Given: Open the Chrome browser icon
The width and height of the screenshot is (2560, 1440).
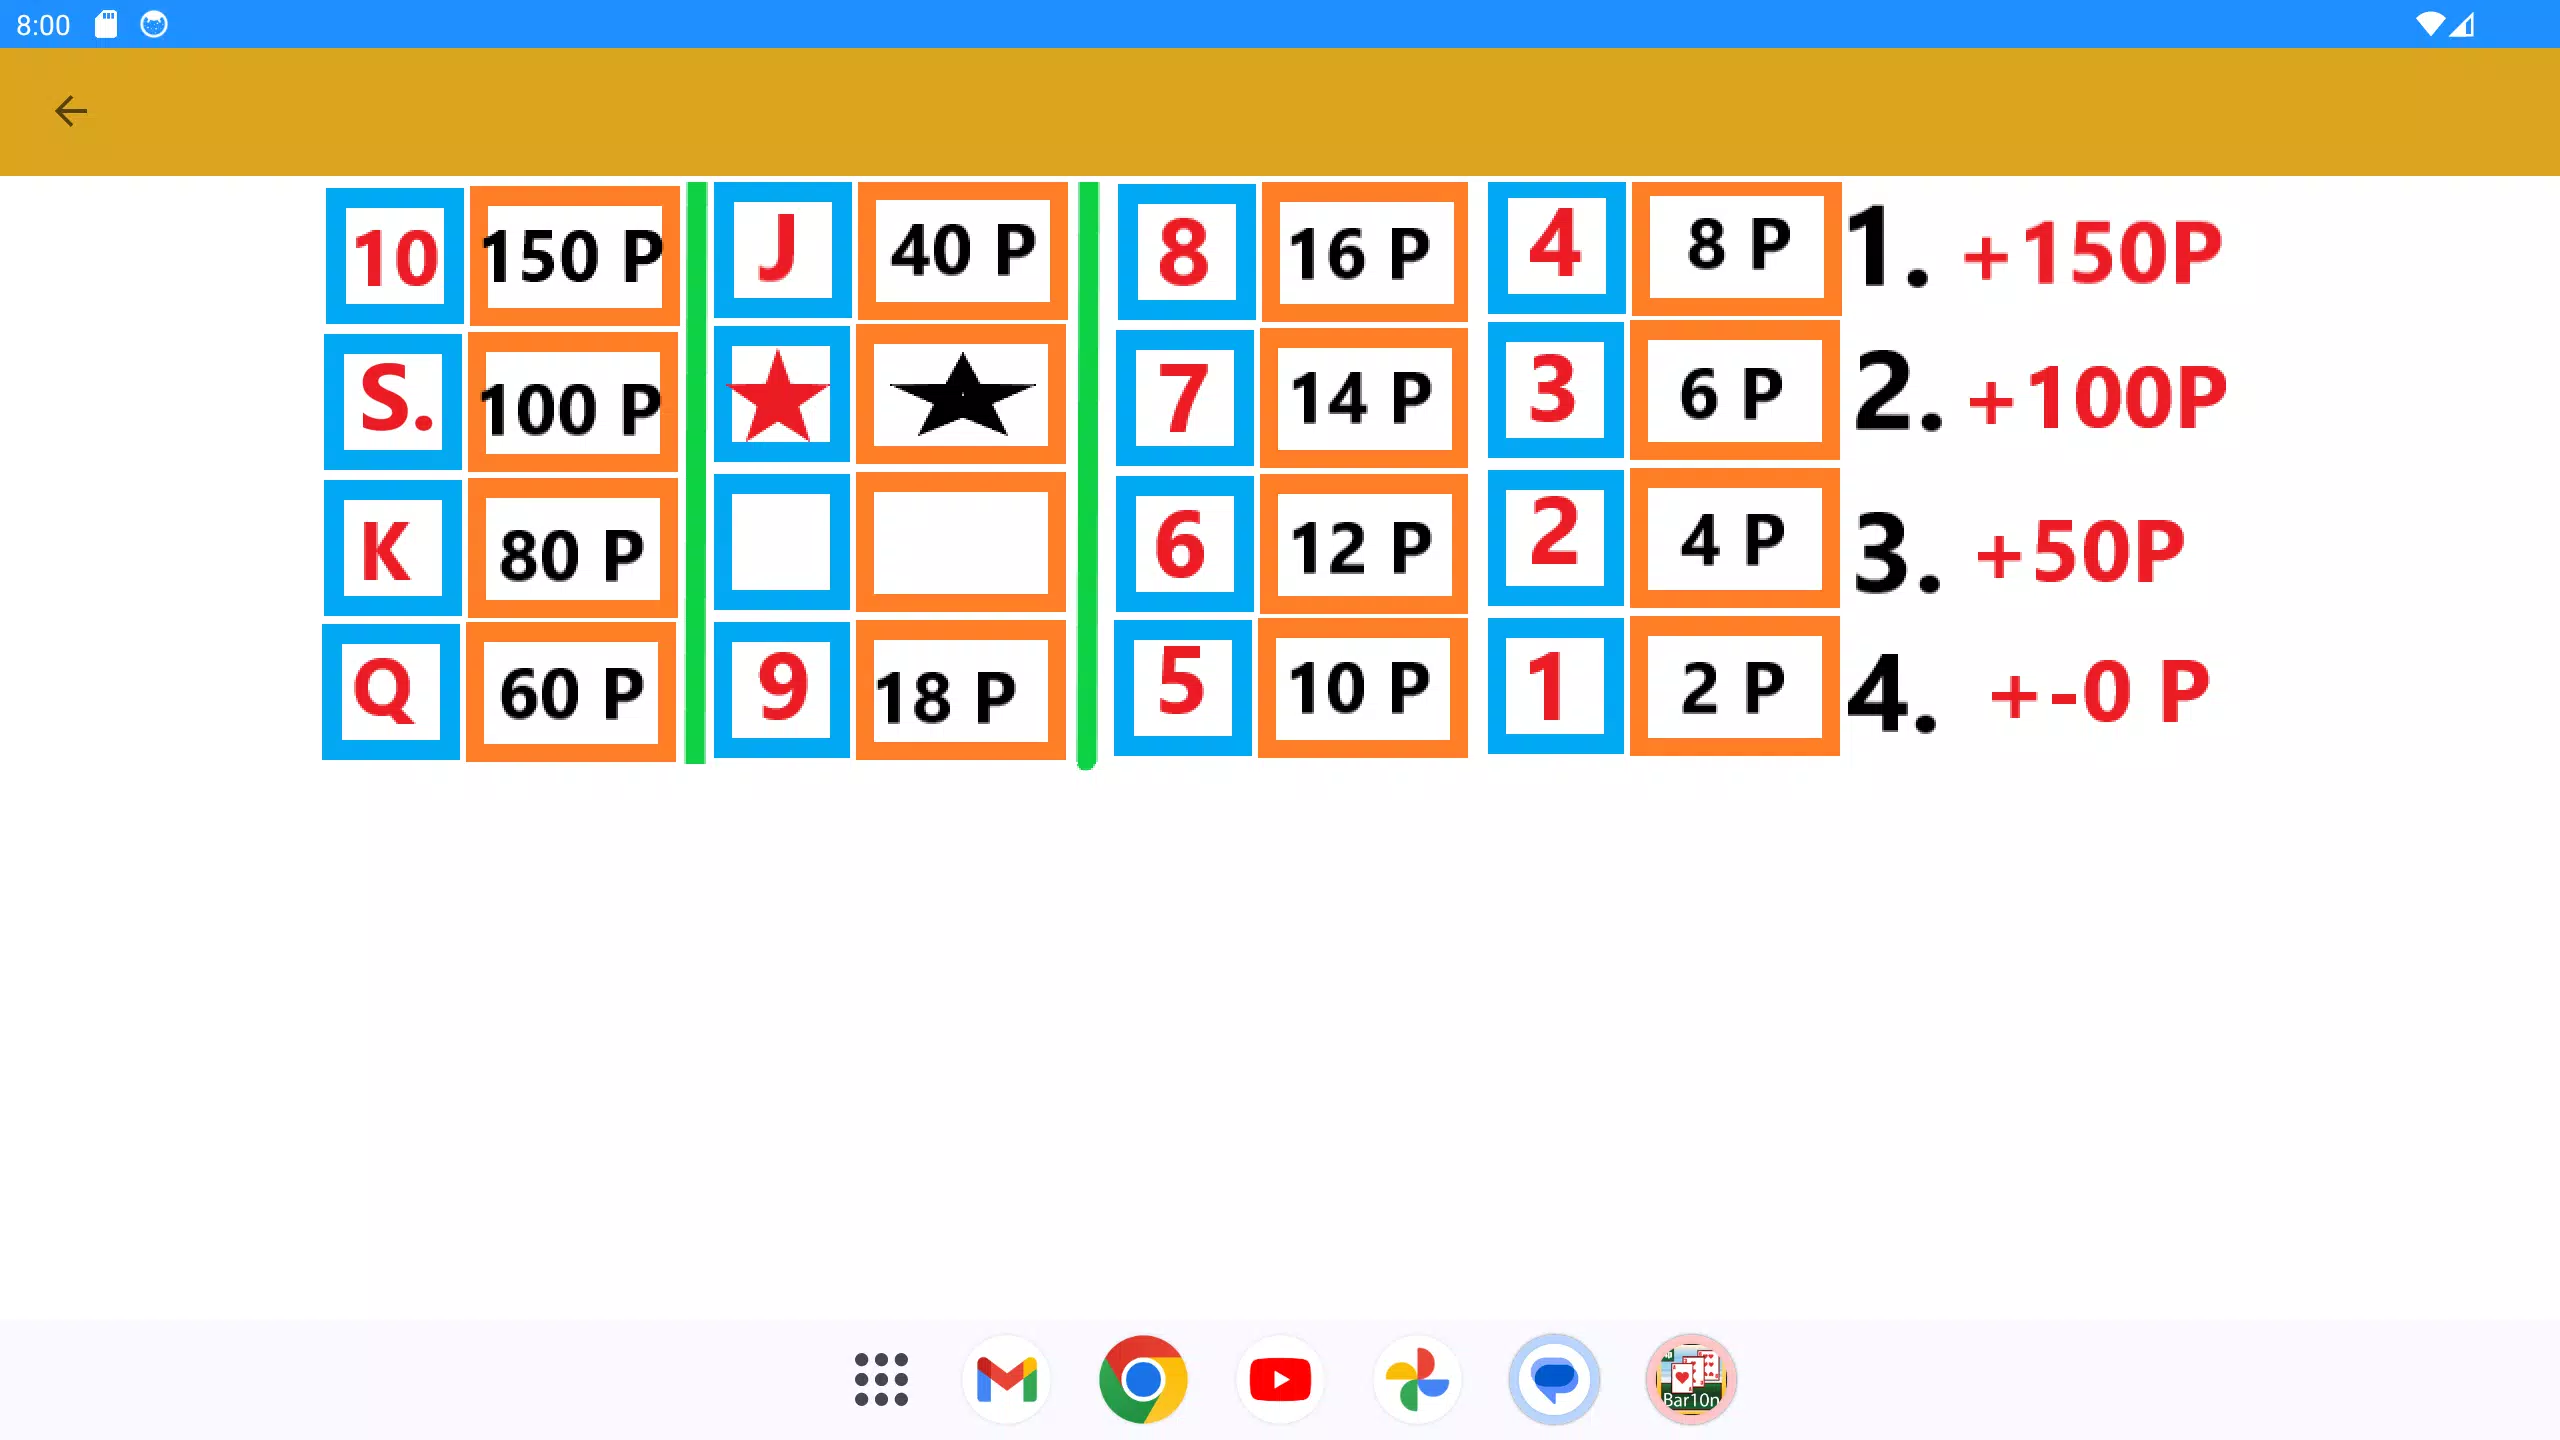Looking at the screenshot, I should pos(1143,1379).
